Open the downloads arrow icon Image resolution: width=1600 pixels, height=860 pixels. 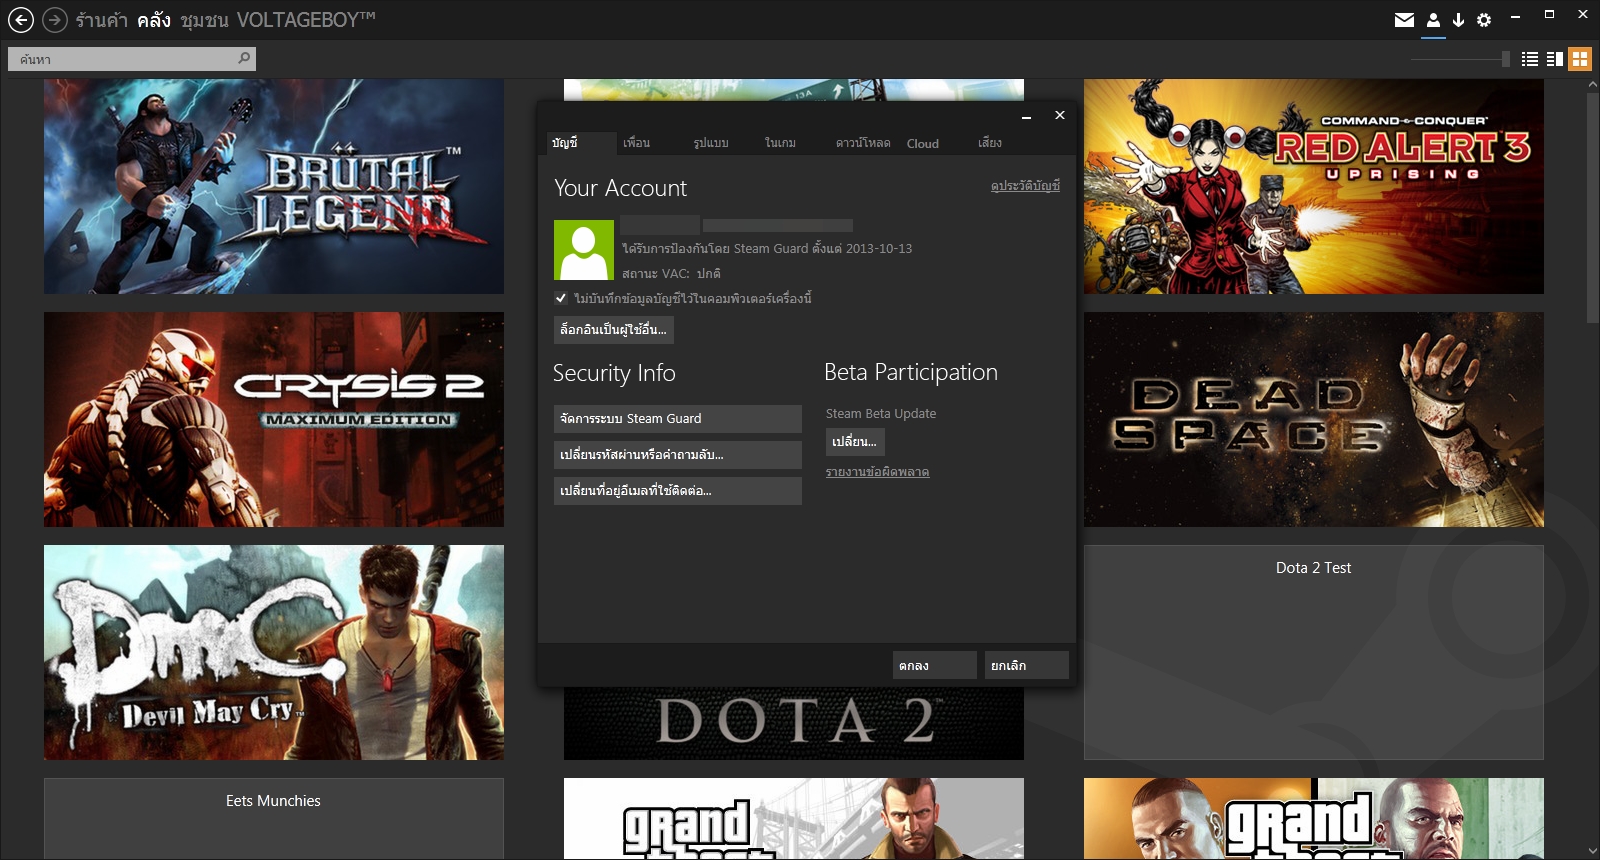(x=1458, y=20)
